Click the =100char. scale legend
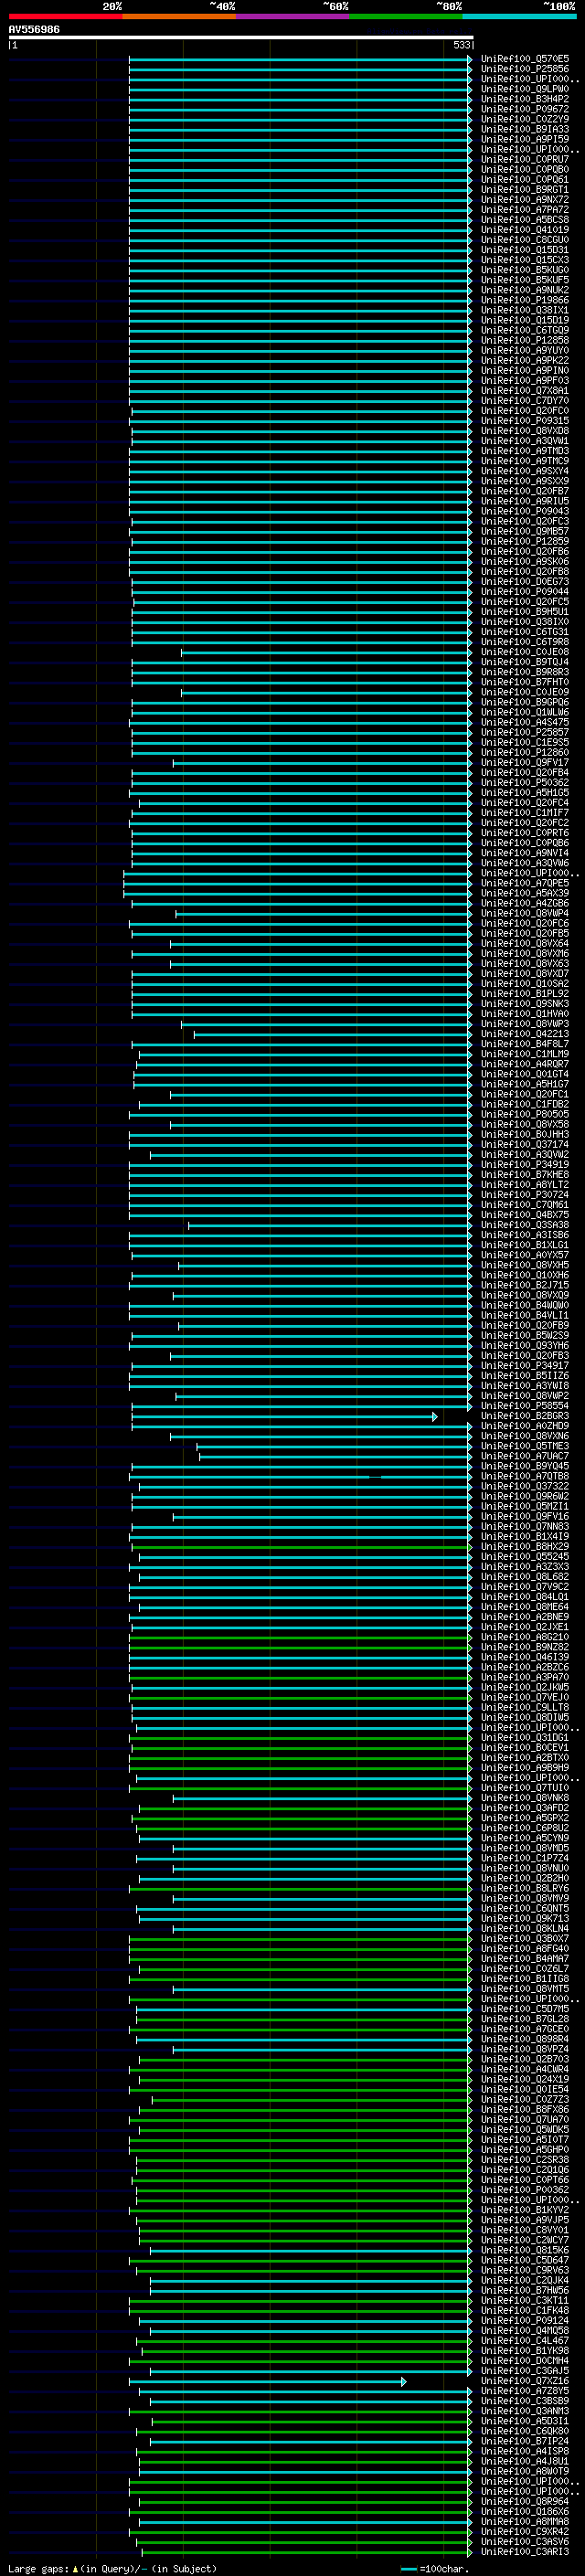585x2576 pixels. 436,2568
